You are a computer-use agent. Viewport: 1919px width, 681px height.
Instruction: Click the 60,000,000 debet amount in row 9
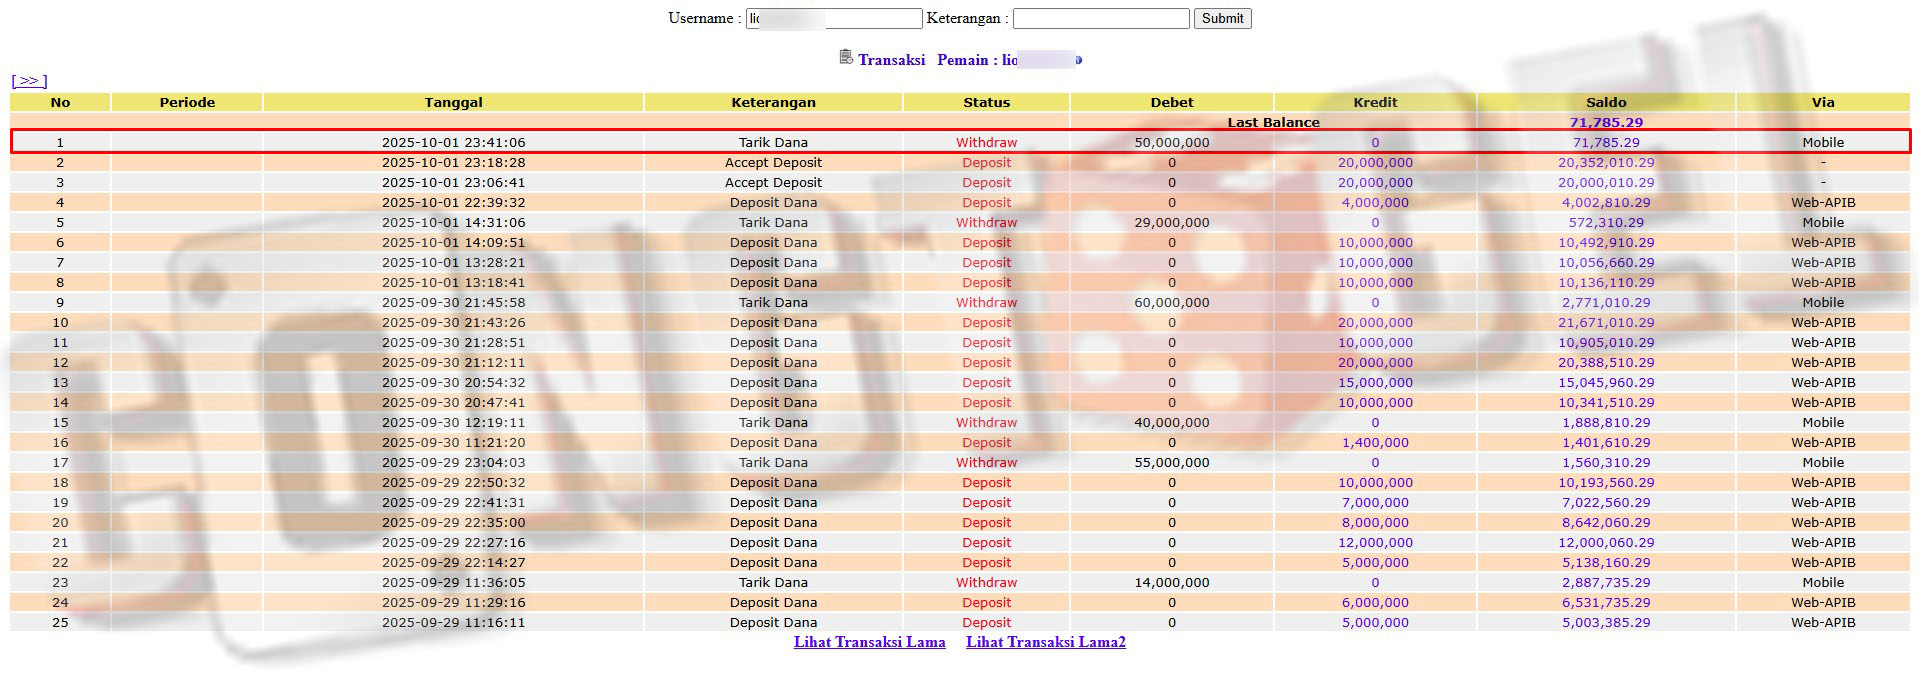click(1171, 302)
